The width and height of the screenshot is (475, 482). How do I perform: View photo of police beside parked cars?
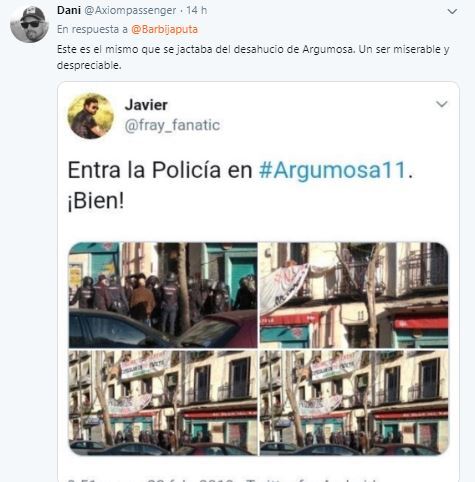(163, 295)
